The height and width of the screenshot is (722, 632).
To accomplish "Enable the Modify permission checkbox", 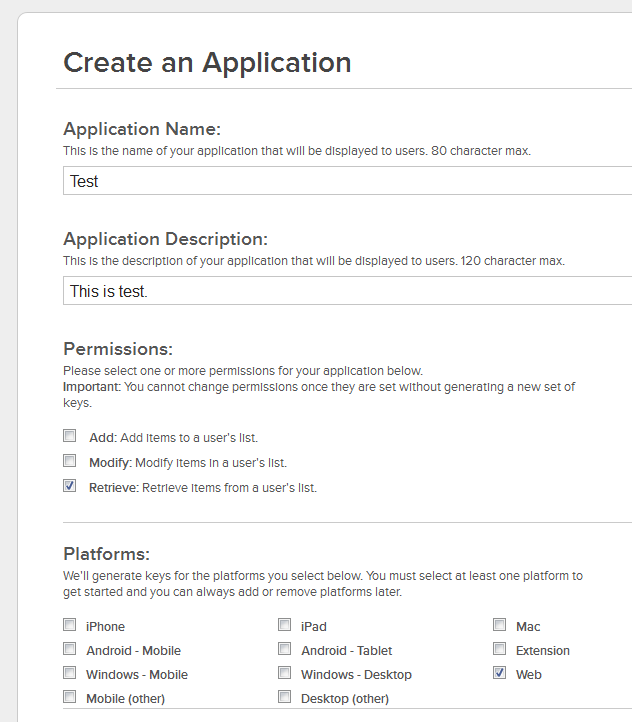I will pyautogui.click(x=70, y=460).
